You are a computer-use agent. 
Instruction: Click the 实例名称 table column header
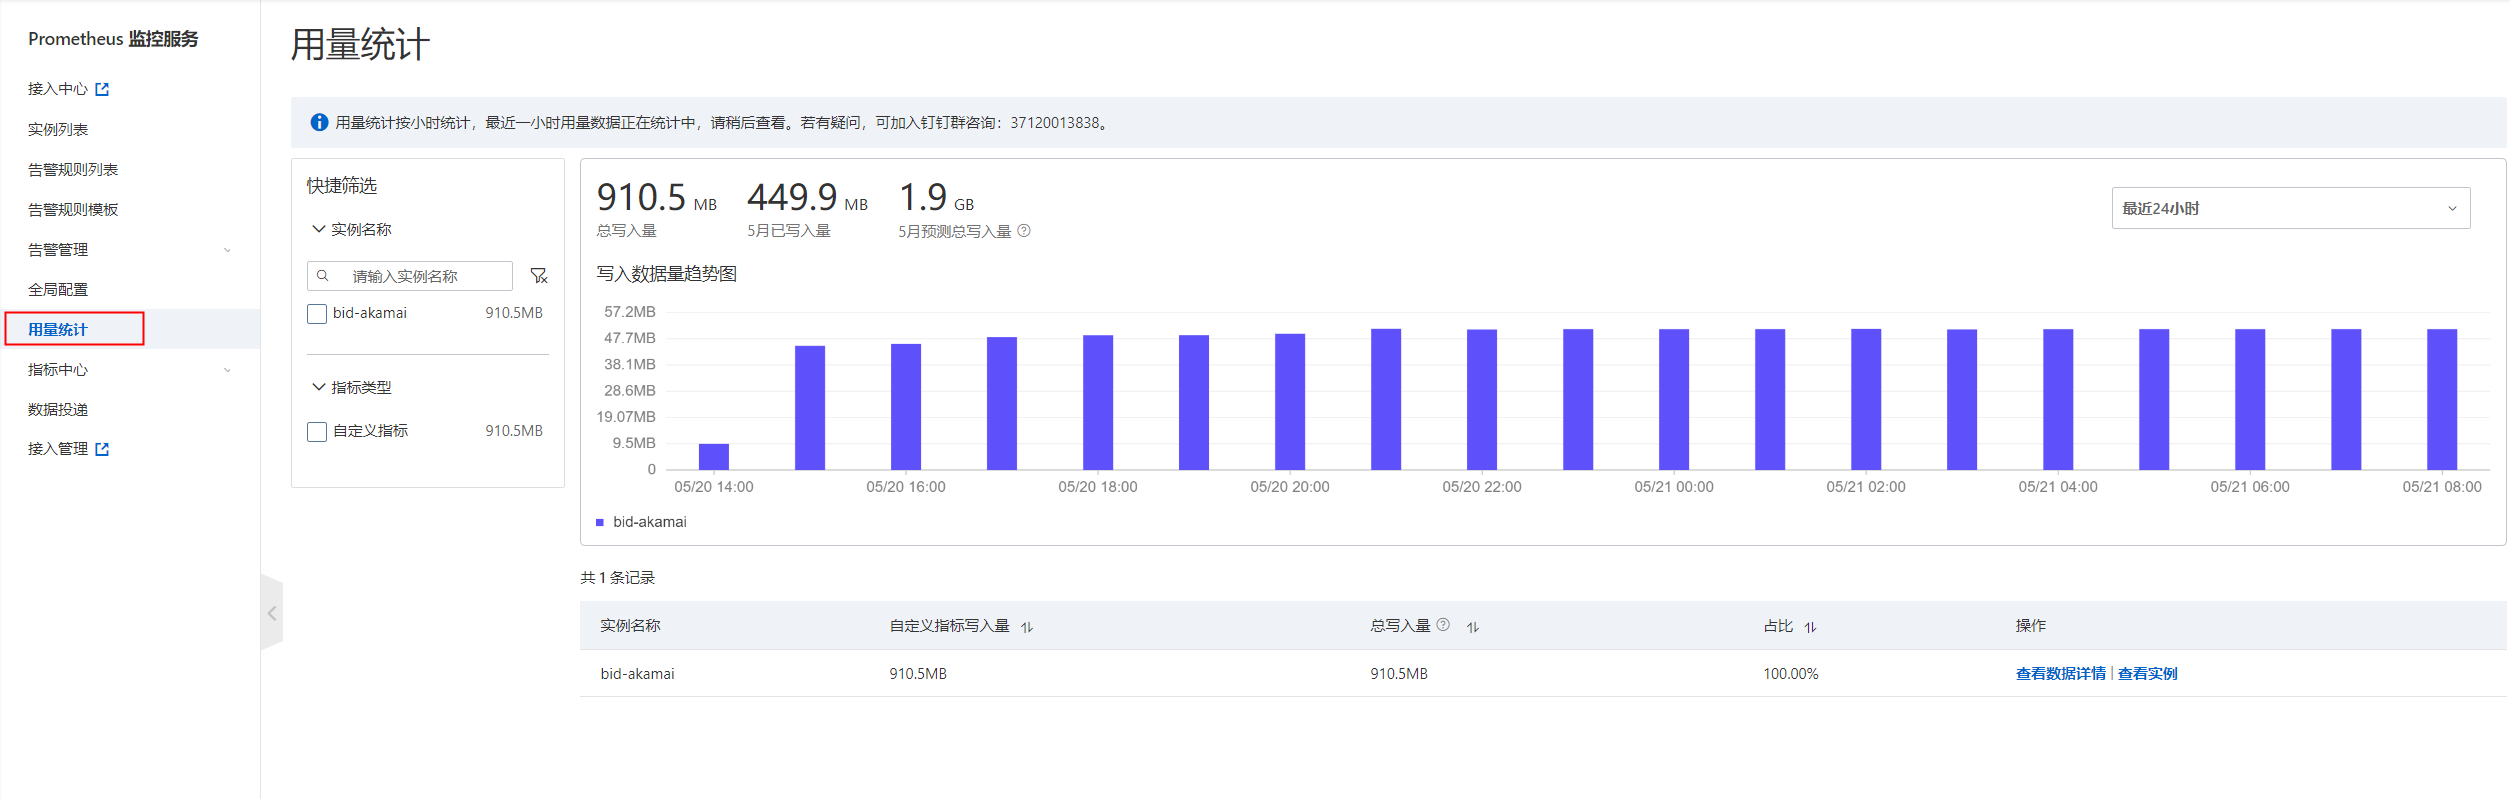point(630,626)
